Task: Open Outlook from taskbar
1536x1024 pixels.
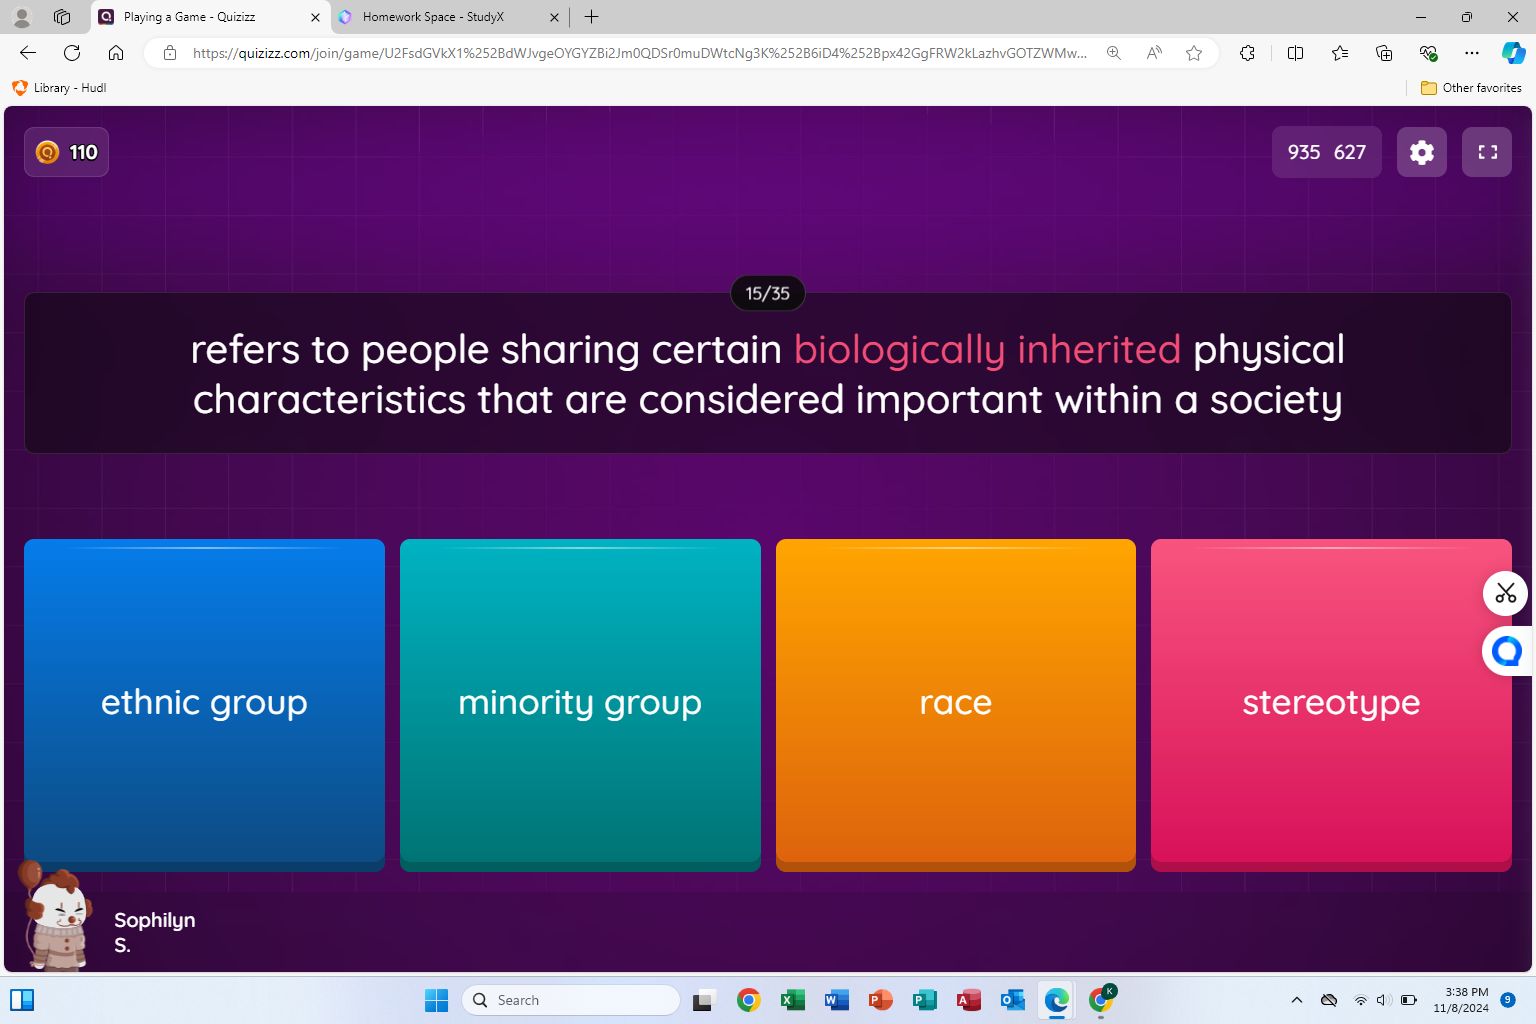Action: pyautogui.click(x=1013, y=1000)
